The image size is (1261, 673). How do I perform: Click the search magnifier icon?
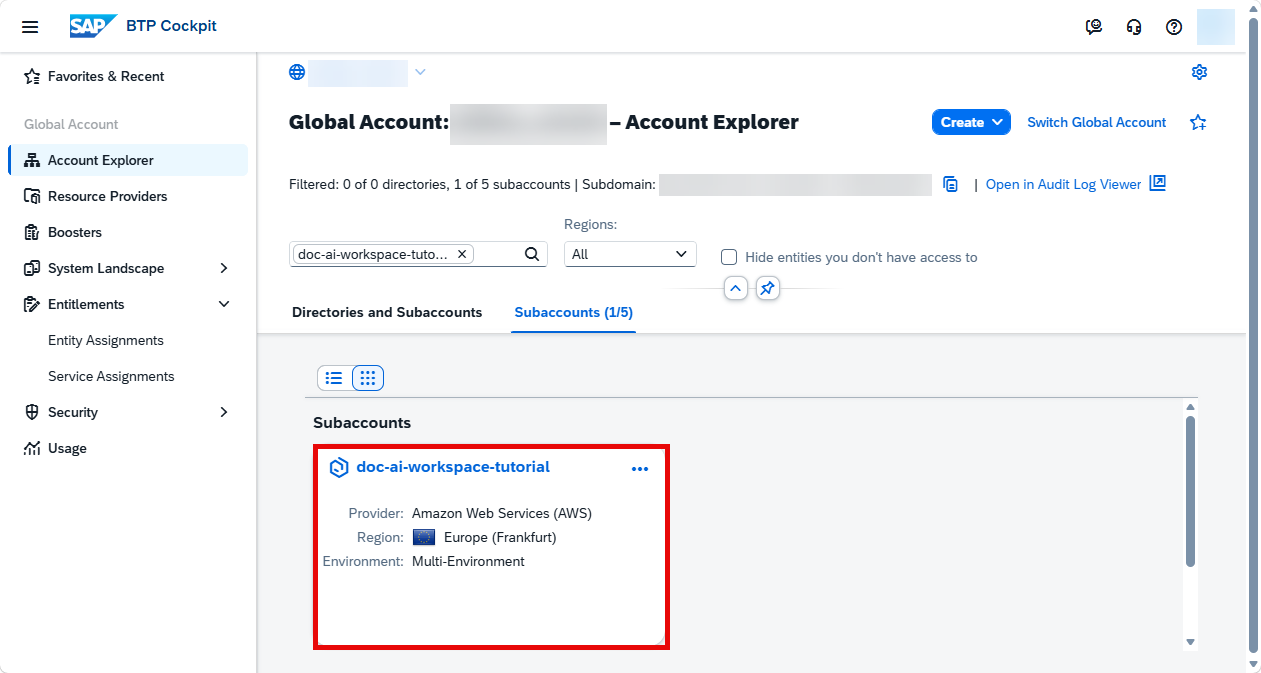532,254
